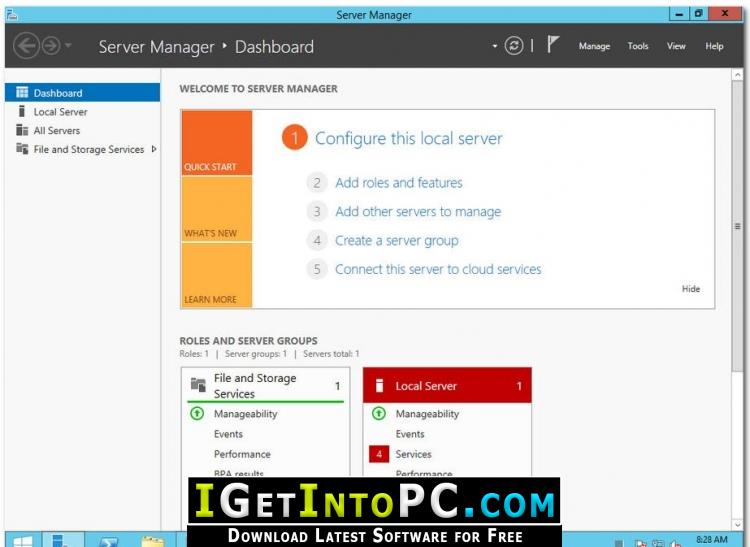Screen dimensions: 750x547
Task: Click the All Servers sidebar icon
Action: 22,130
